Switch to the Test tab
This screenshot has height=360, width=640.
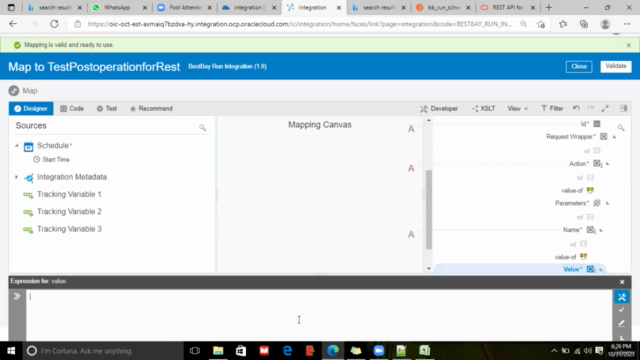[107, 109]
